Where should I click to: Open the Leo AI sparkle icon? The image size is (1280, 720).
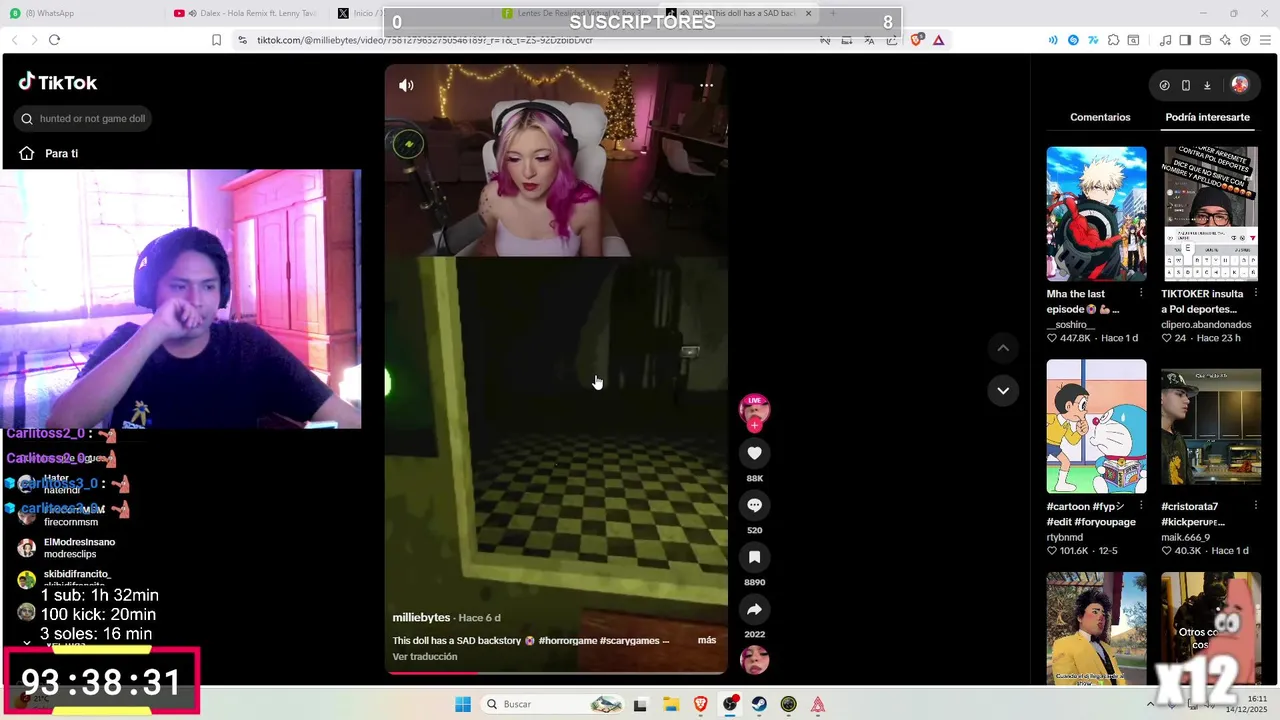click(1225, 40)
